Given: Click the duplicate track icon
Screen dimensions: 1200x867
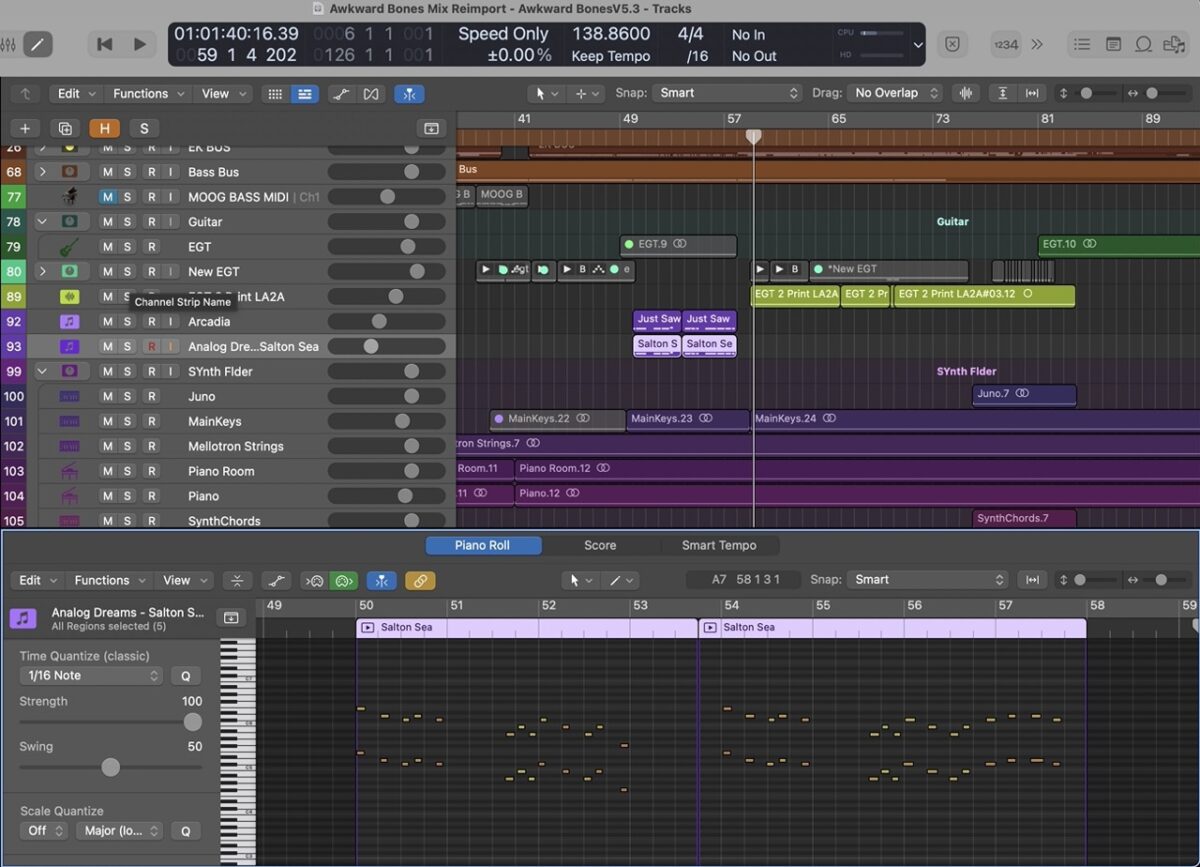Looking at the screenshot, I should coord(65,128).
